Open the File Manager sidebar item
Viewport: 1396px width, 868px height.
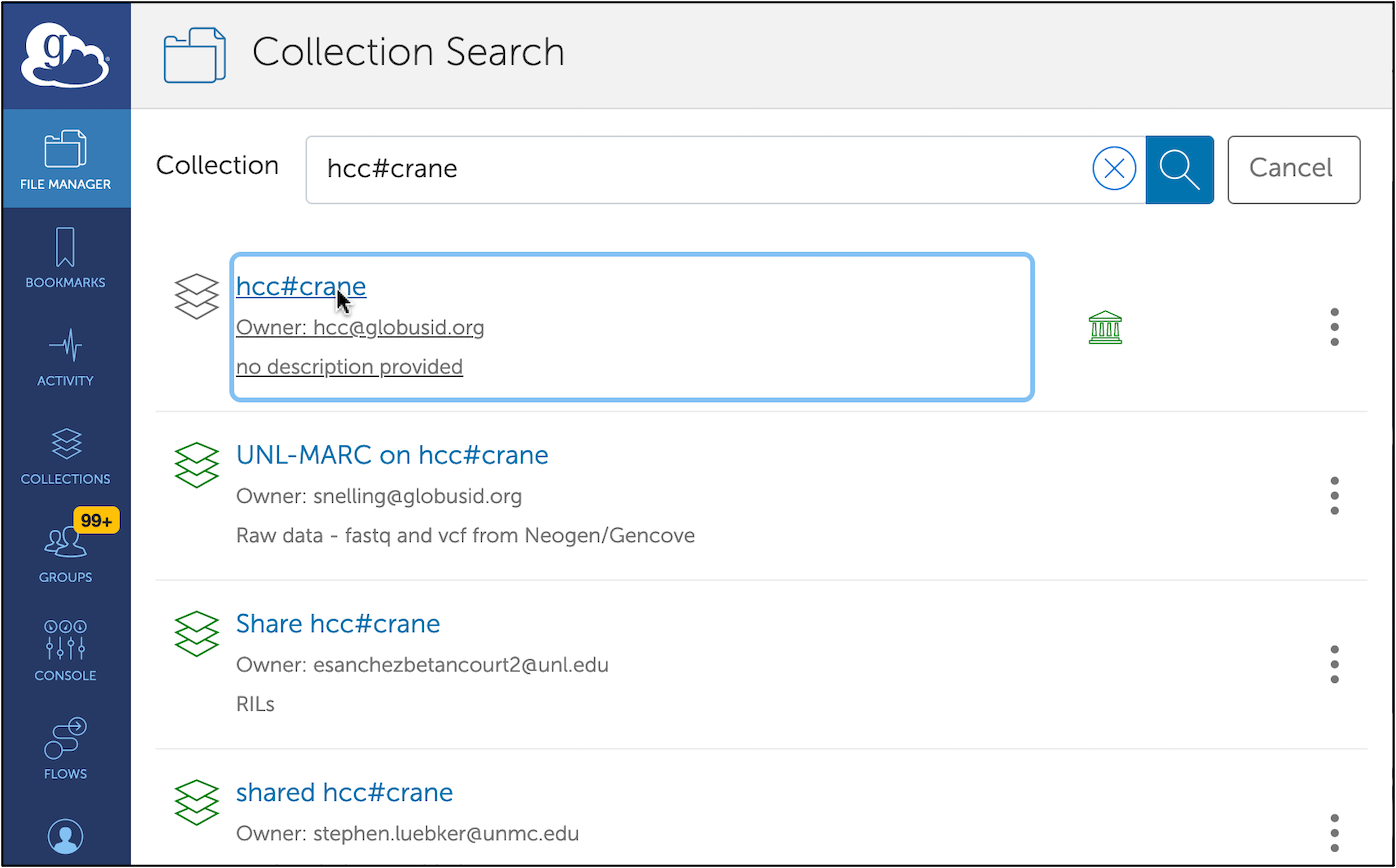click(x=66, y=159)
